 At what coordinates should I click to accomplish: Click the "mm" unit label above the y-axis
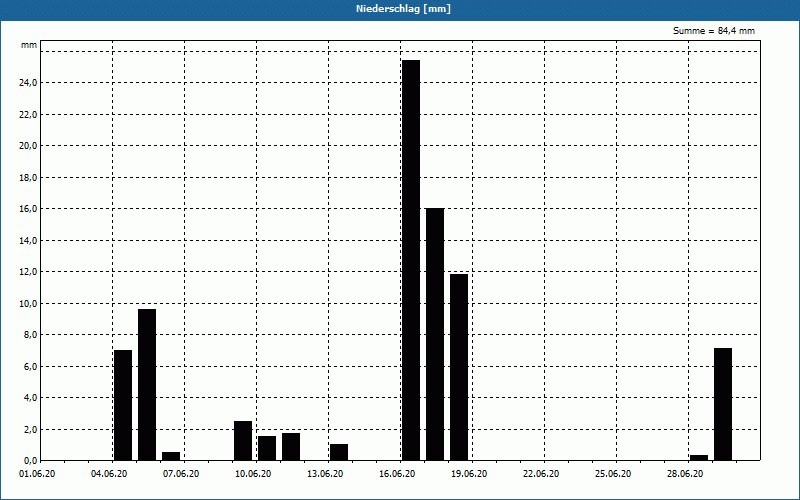coord(29,45)
